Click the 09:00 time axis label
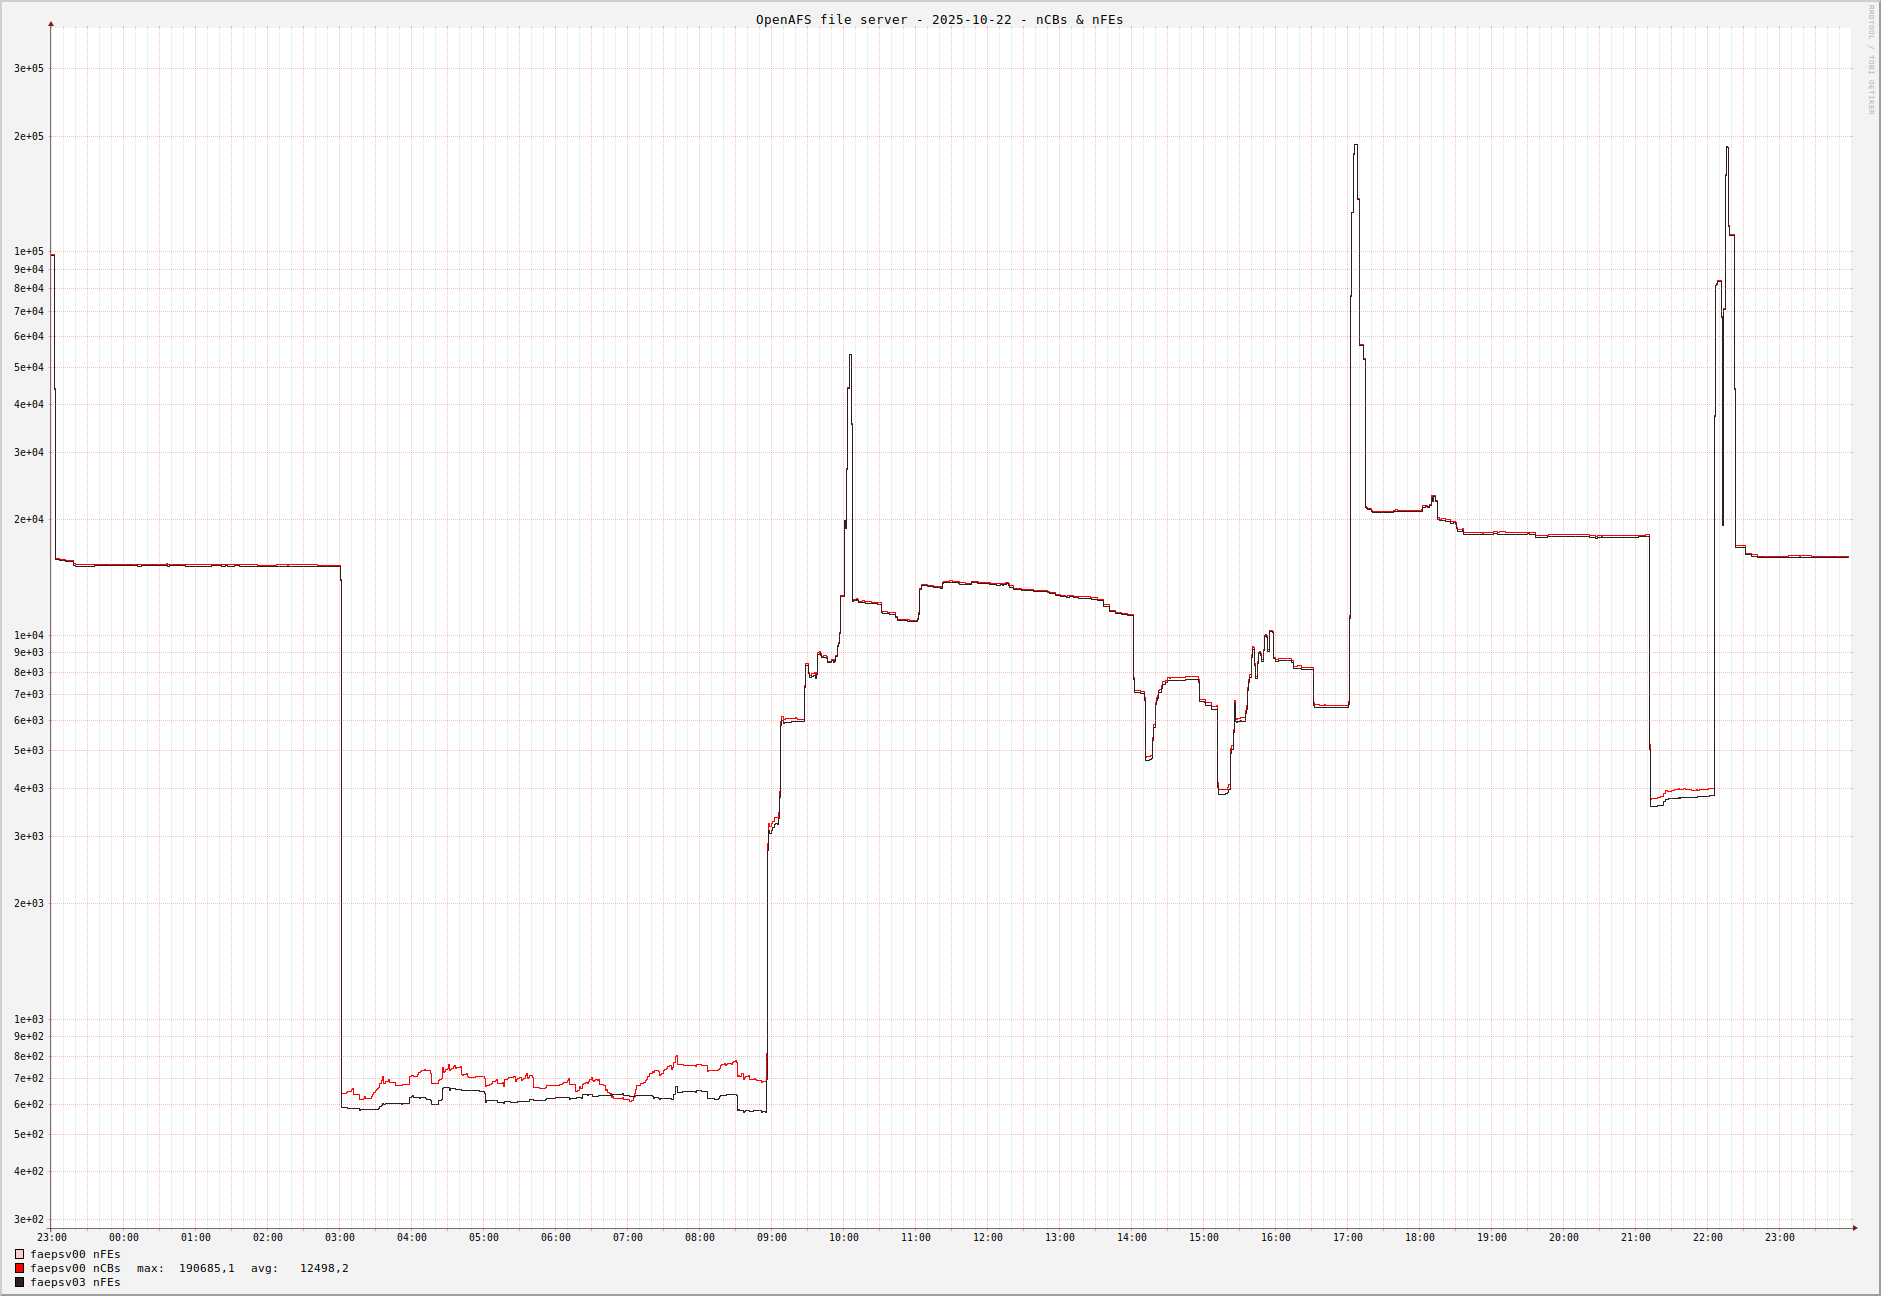The height and width of the screenshot is (1296, 1881). tap(772, 1238)
